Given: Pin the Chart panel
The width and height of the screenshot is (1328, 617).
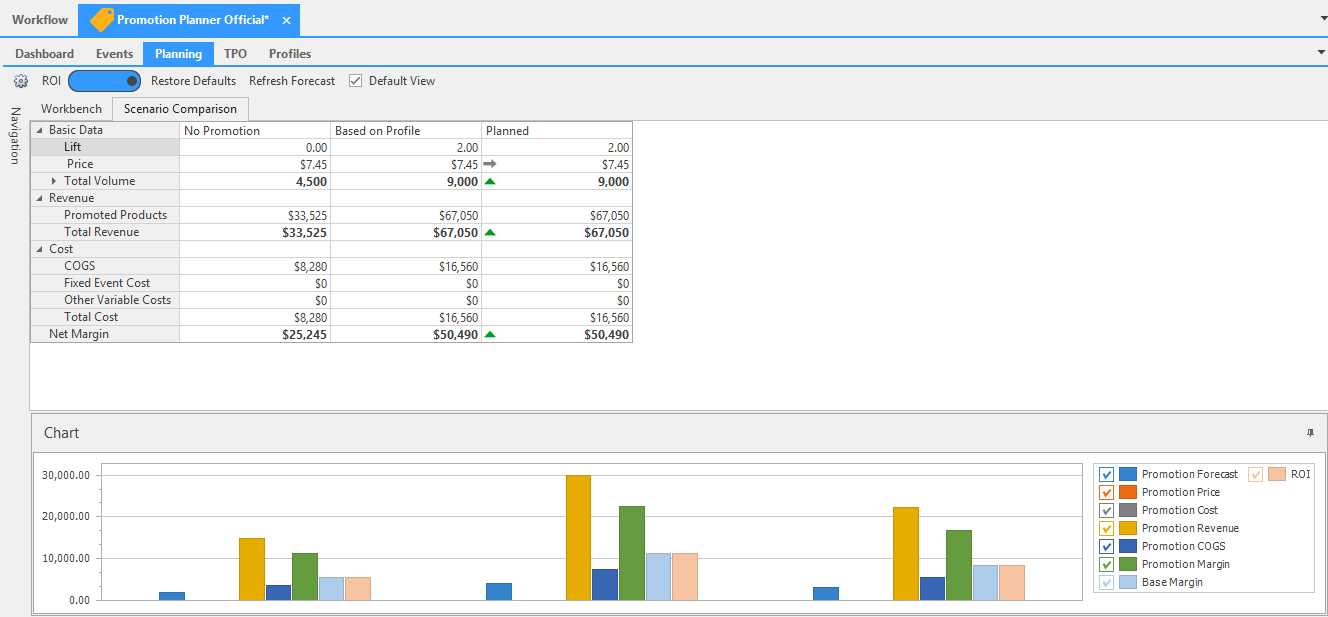Looking at the screenshot, I should 1310,433.
